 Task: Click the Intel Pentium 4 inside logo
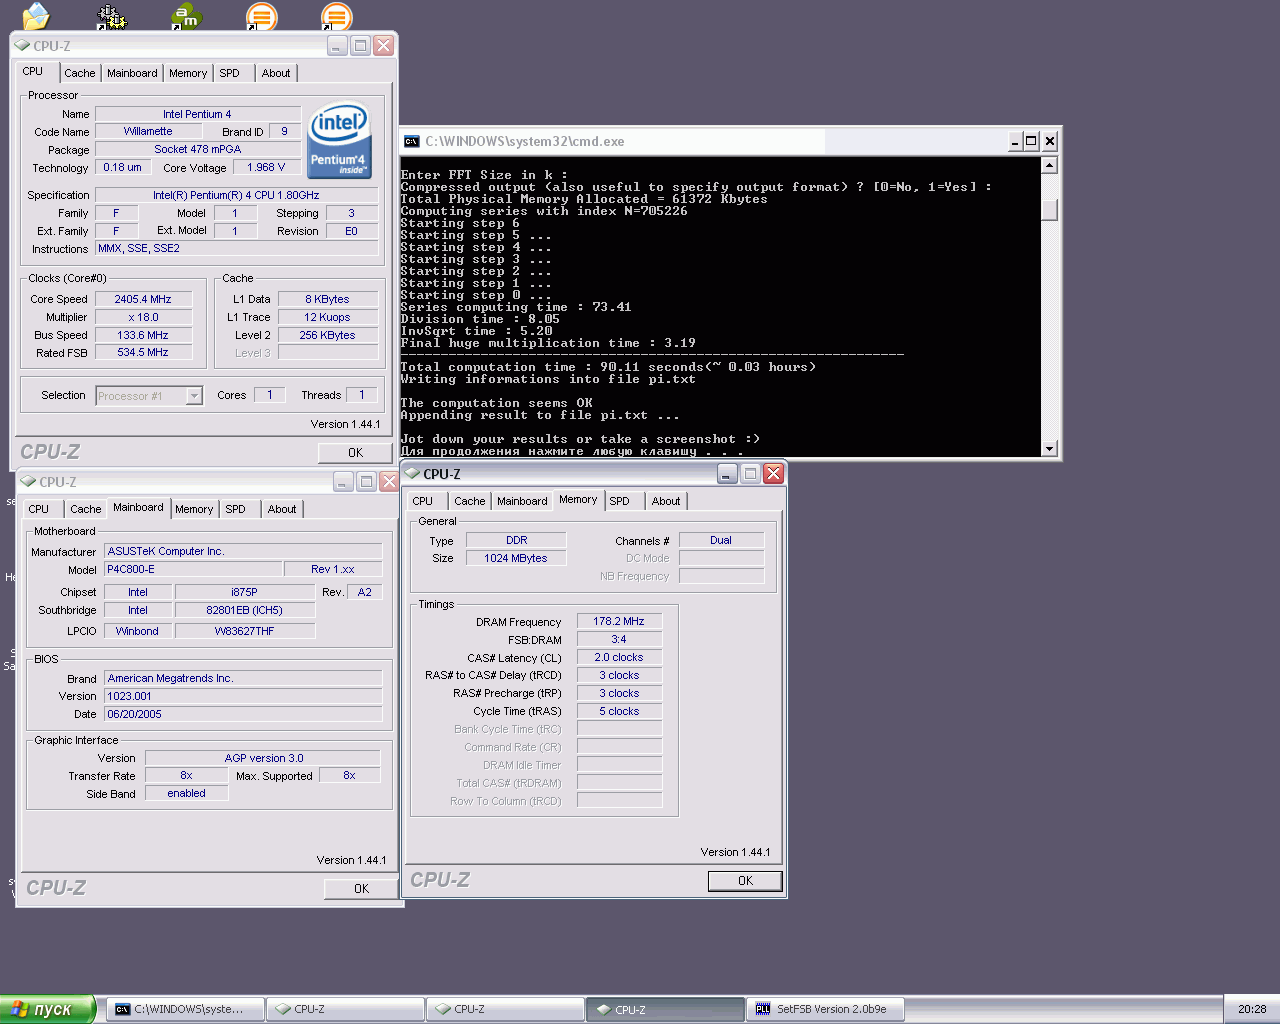(x=340, y=140)
